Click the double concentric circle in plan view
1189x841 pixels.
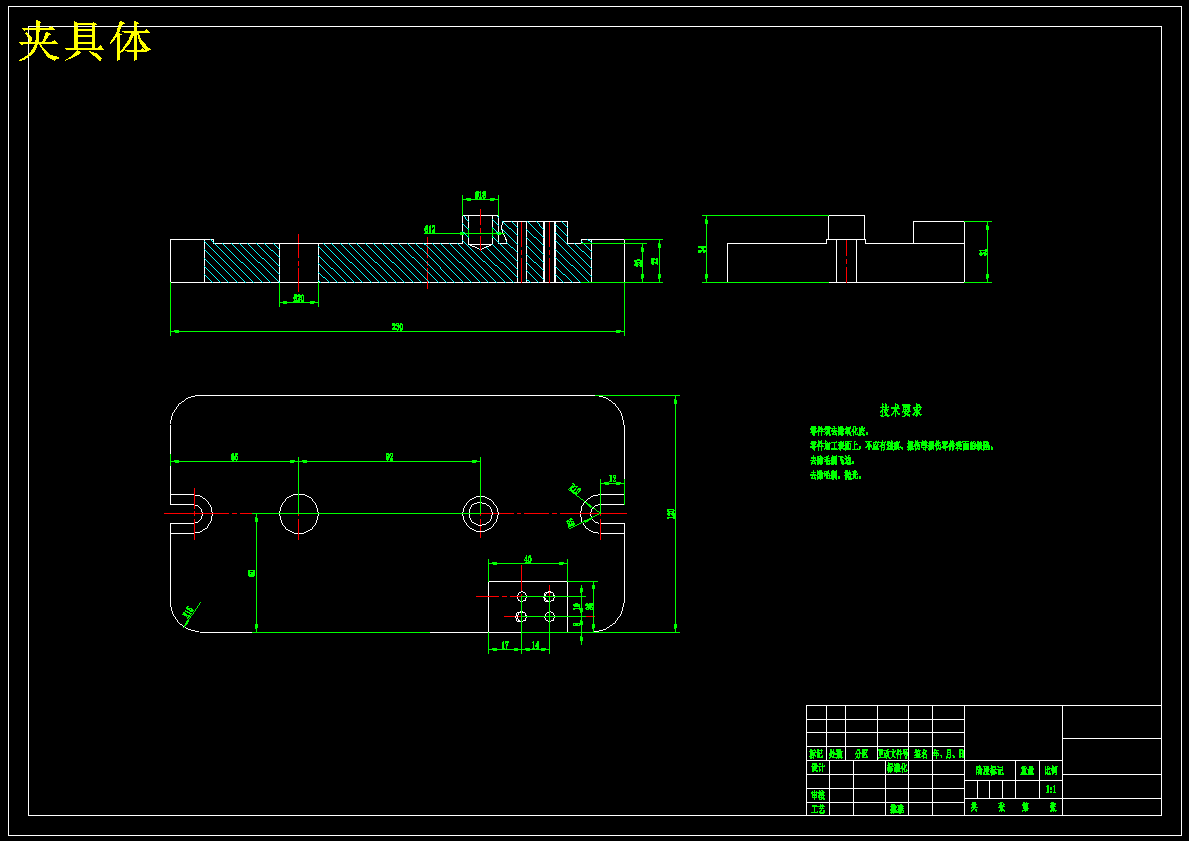(481, 513)
